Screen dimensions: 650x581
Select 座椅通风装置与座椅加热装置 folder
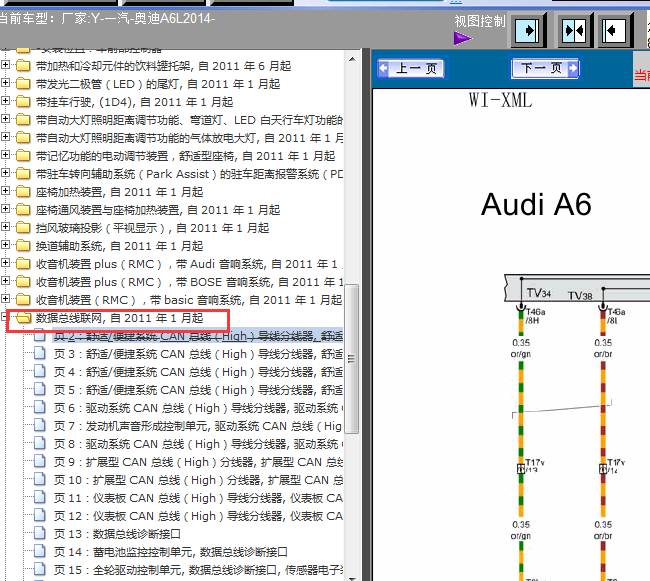click(158, 210)
